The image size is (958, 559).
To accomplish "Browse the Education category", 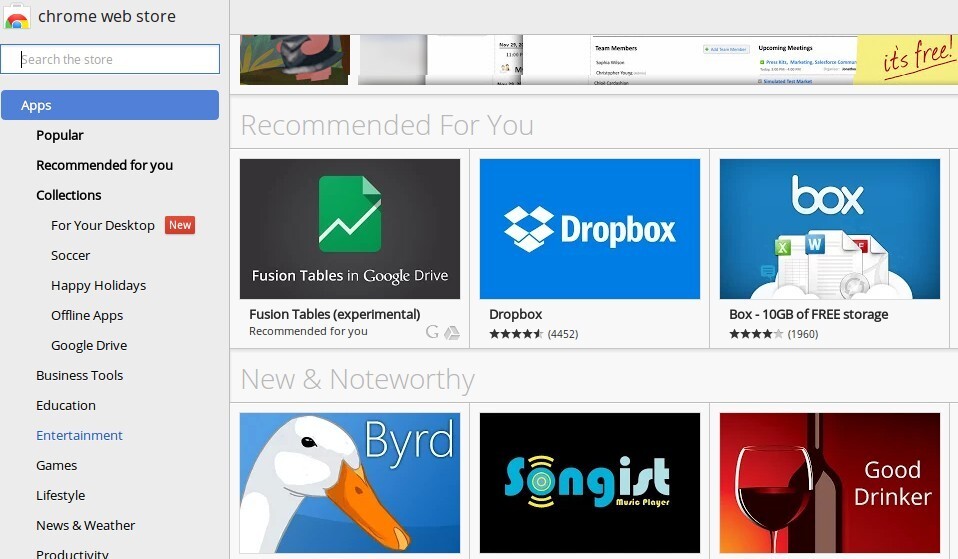I will tap(65, 405).
